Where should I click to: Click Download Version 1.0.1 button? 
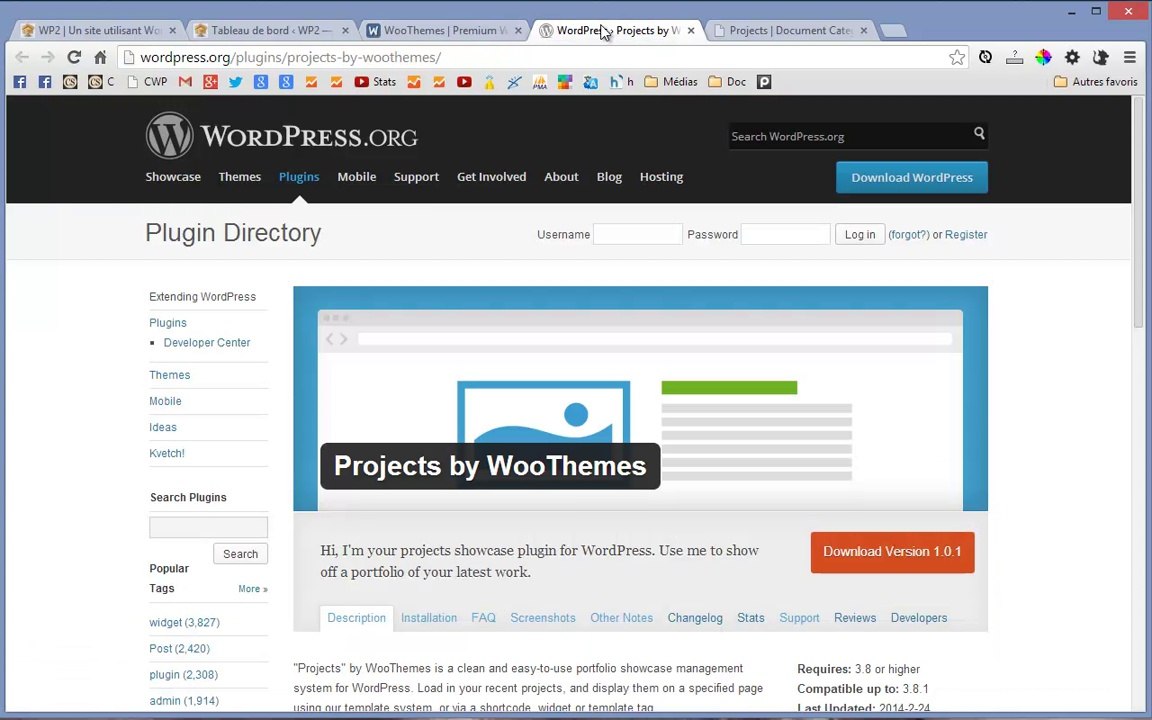click(x=893, y=552)
